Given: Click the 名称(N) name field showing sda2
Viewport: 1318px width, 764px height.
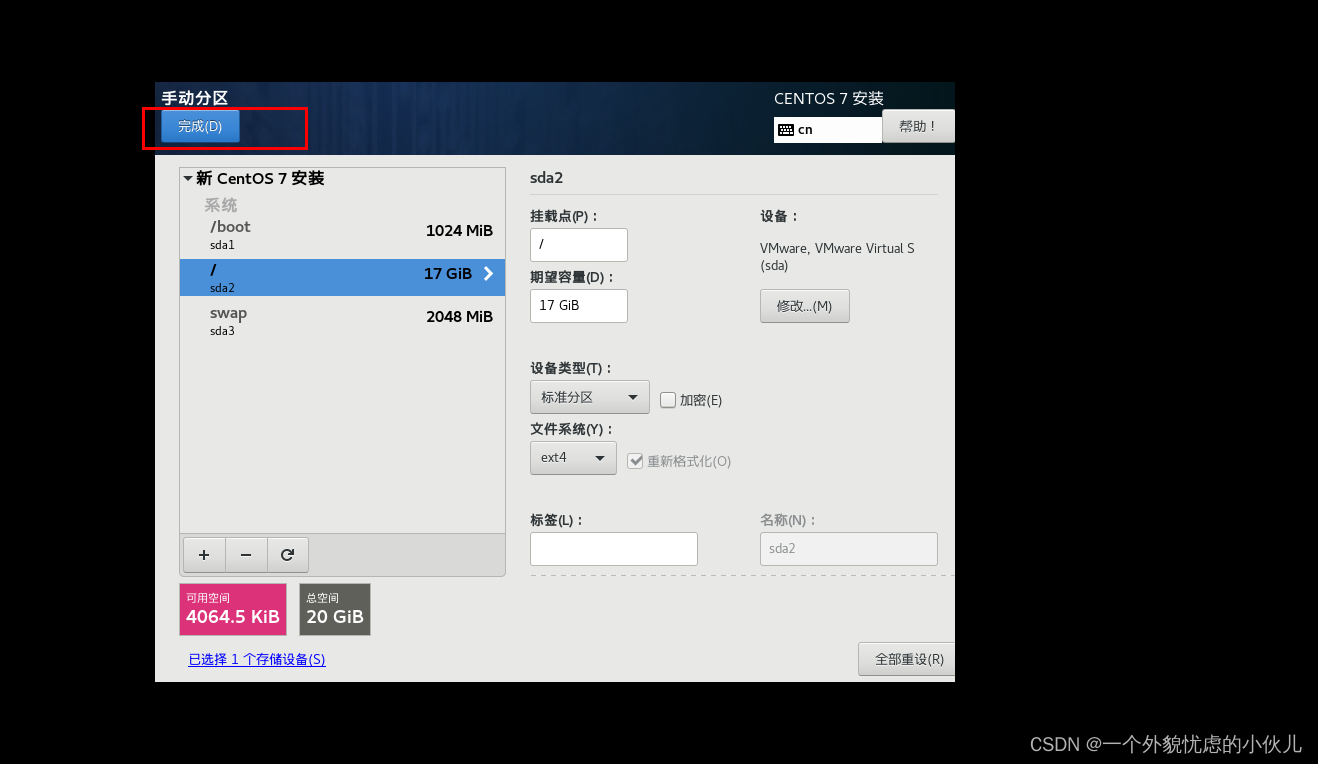Looking at the screenshot, I should click(x=849, y=549).
